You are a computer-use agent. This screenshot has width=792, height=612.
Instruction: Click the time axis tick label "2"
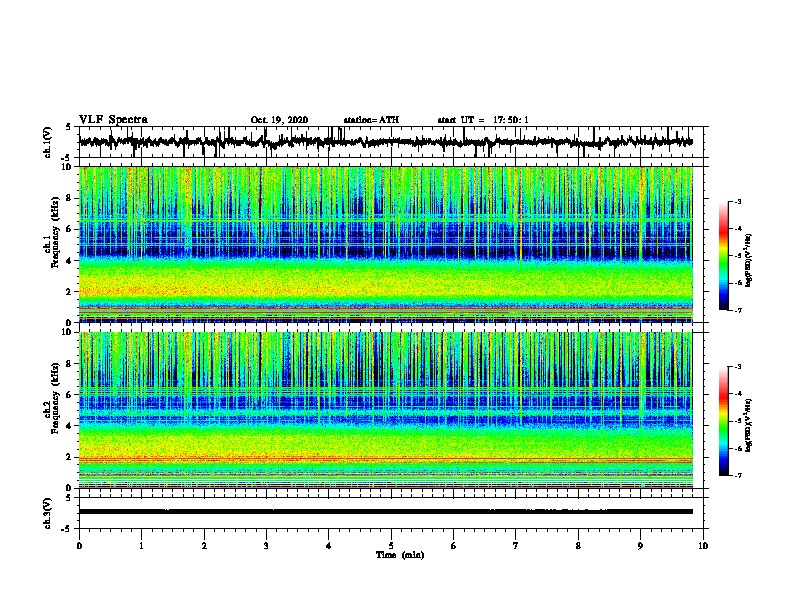(x=204, y=546)
